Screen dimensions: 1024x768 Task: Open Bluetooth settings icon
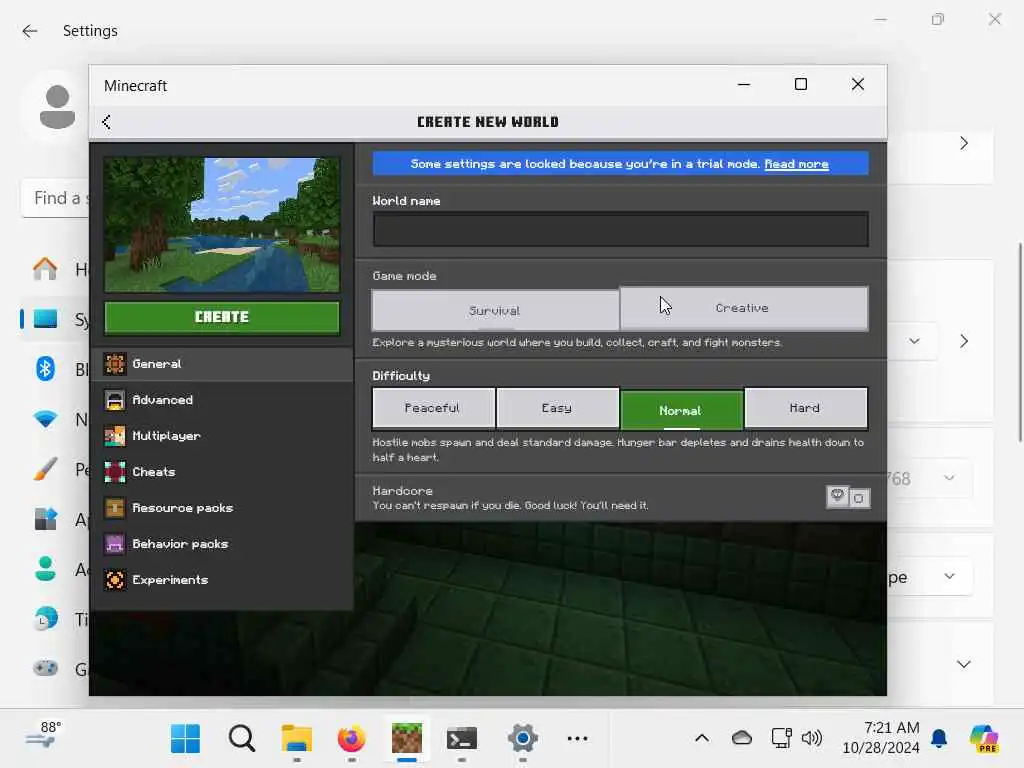click(x=45, y=369)
